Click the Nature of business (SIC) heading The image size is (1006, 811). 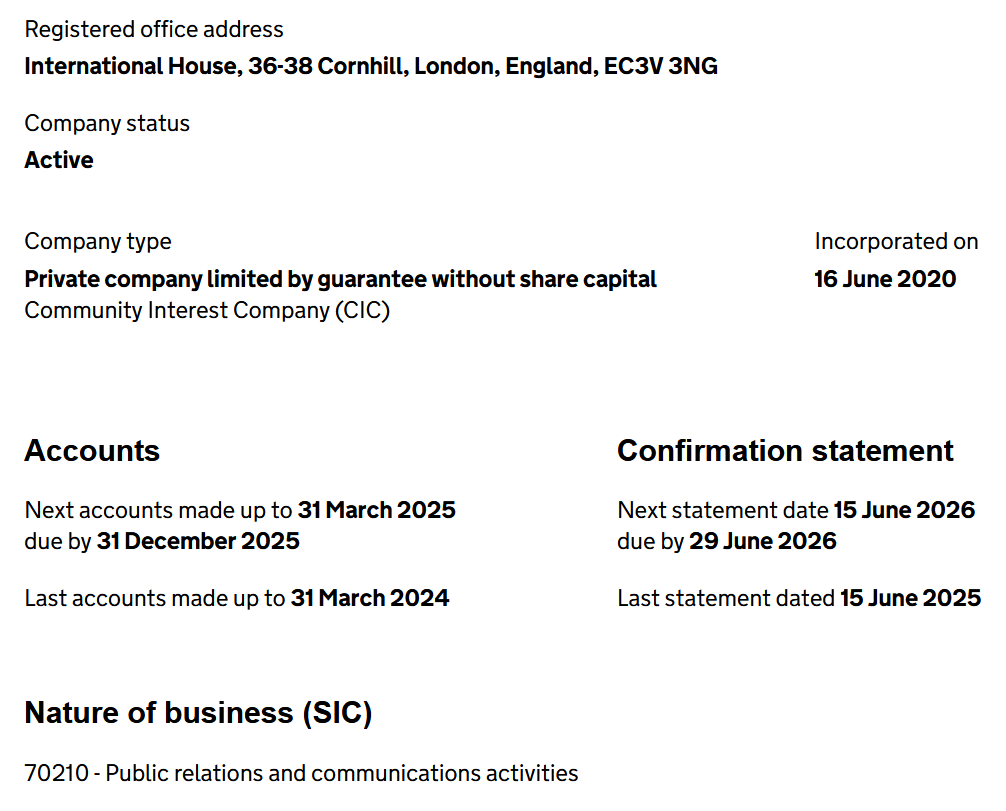point(198,713)
